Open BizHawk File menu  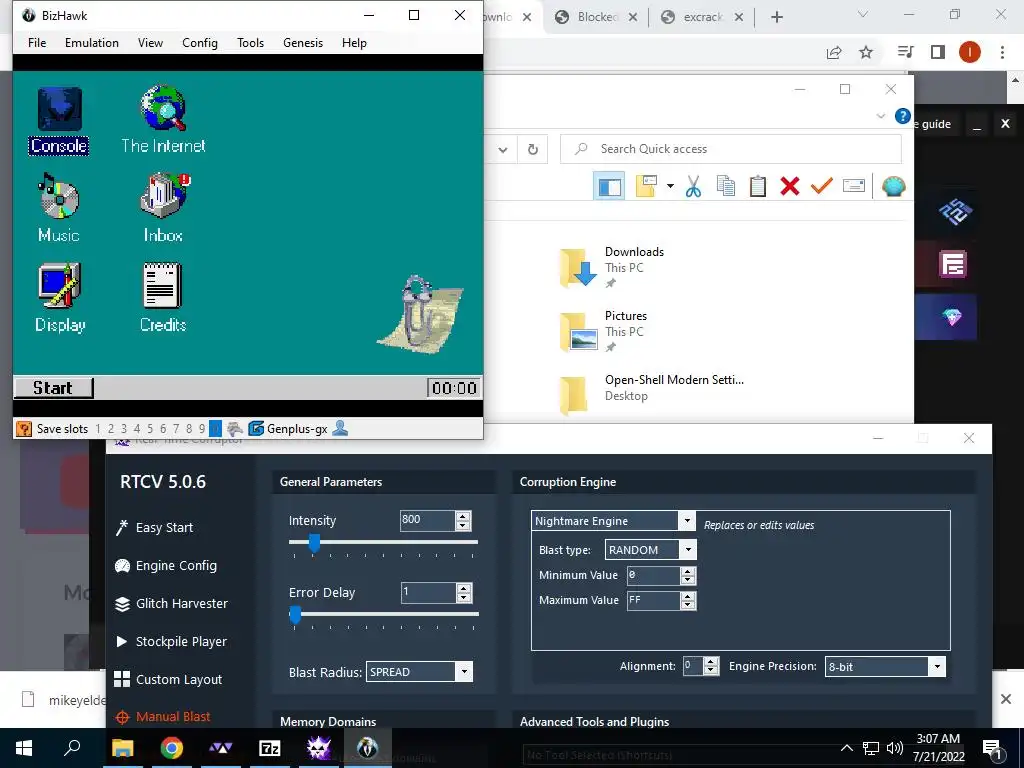[x=37, y=42]
